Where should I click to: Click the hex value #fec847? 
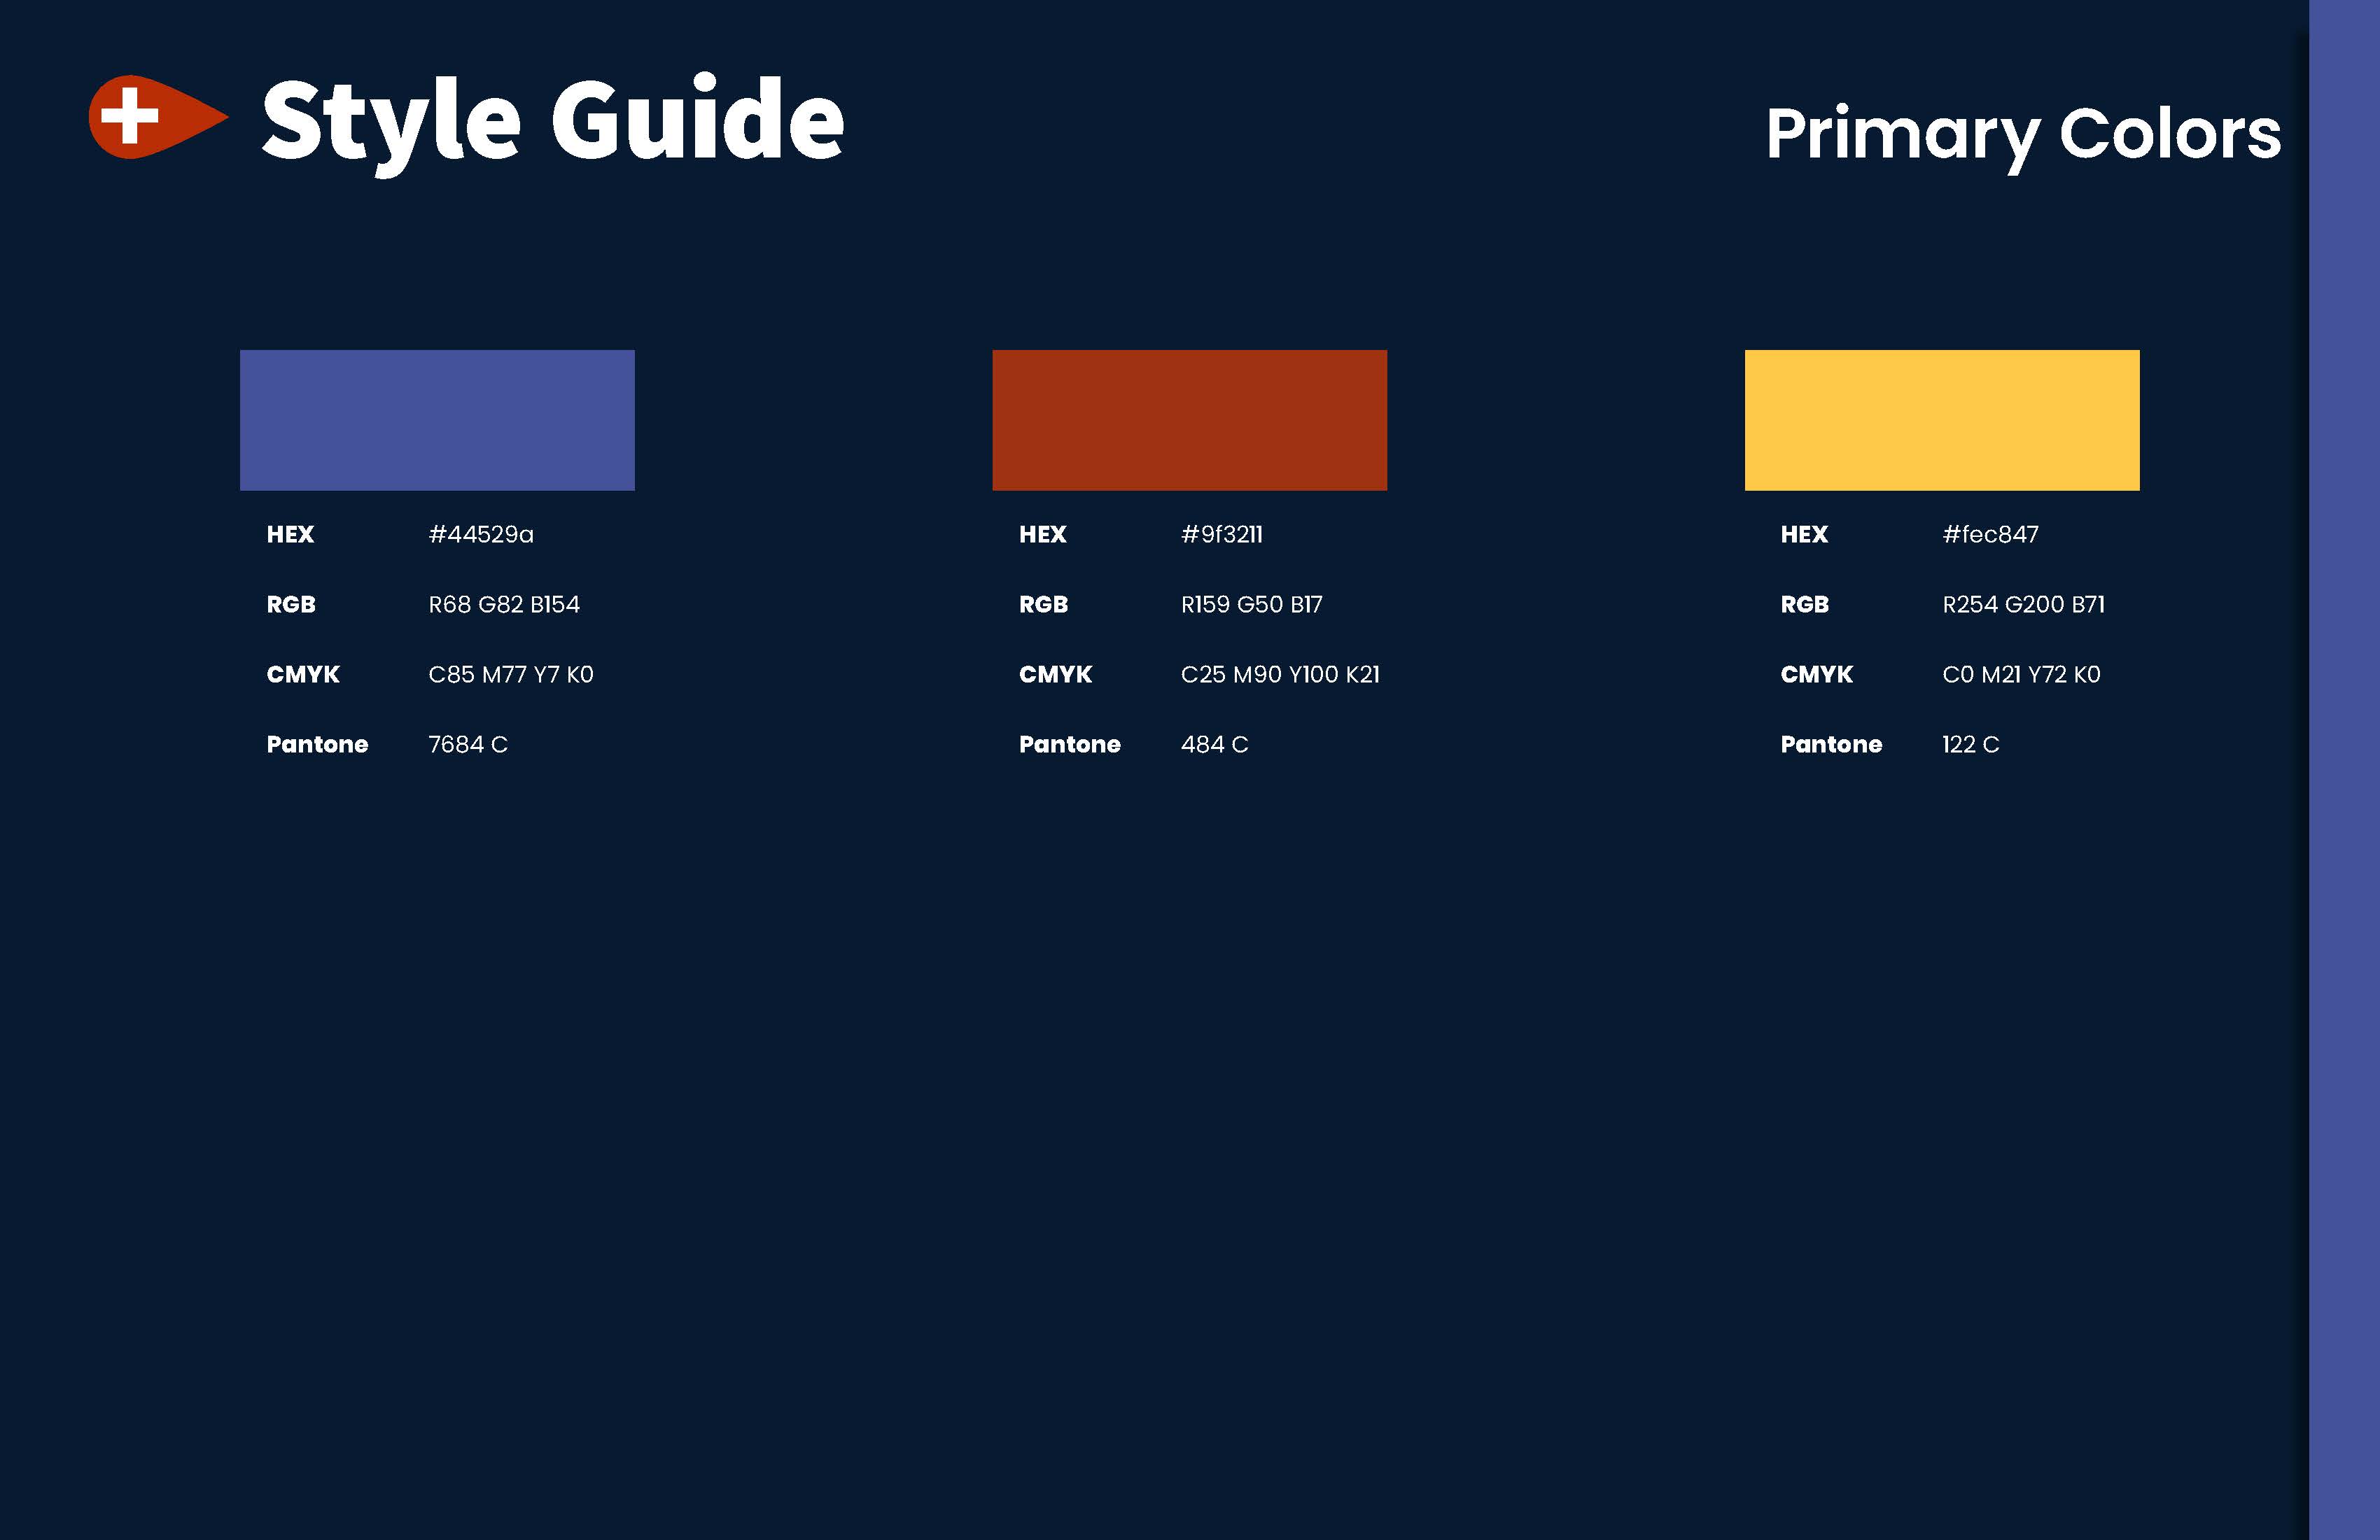1990,534
